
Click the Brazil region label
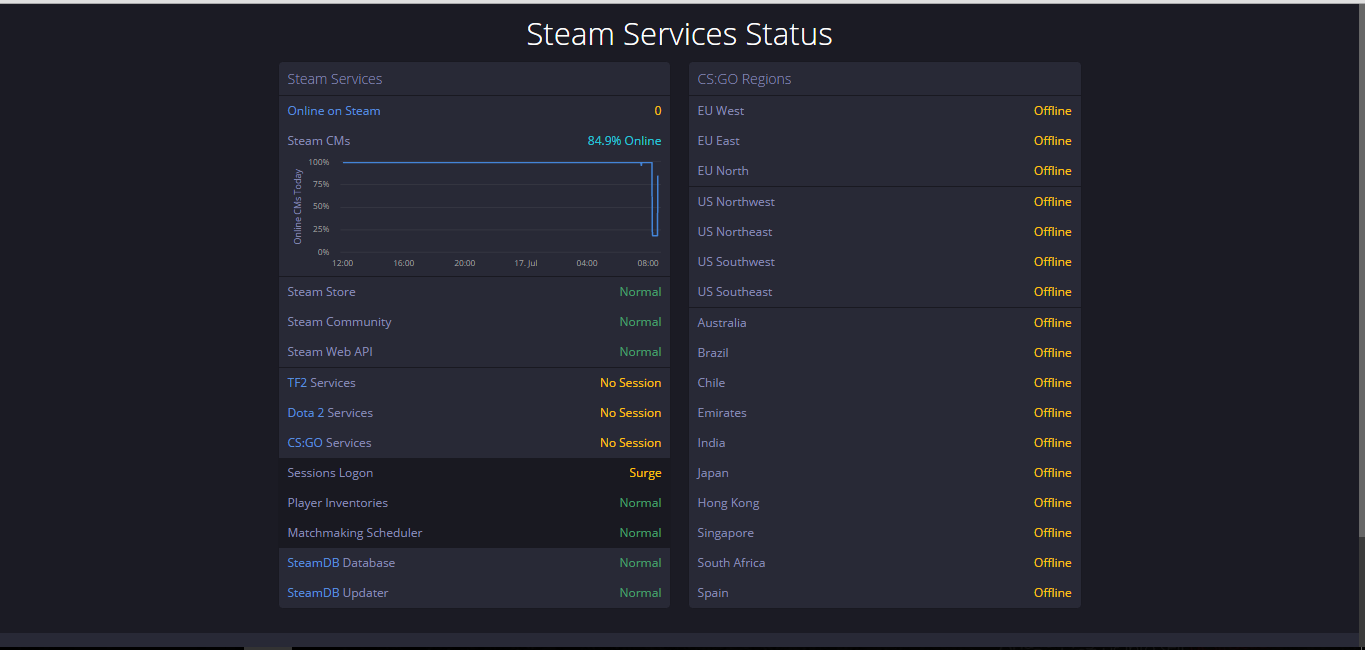(713, 353)
